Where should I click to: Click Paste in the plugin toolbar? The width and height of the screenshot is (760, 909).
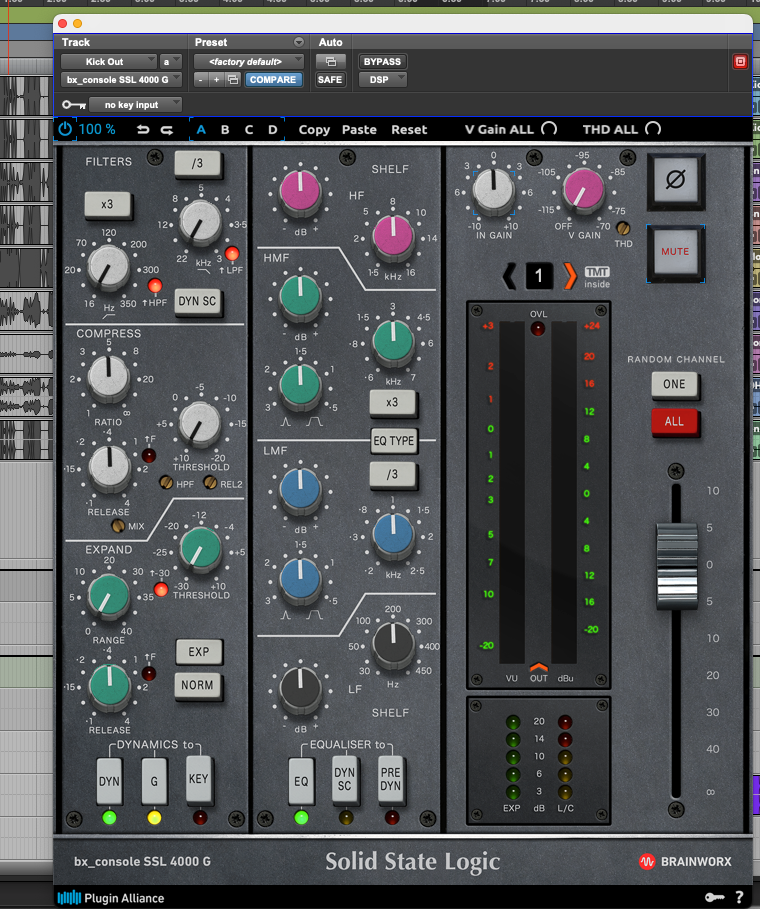(x=359, y=129)
